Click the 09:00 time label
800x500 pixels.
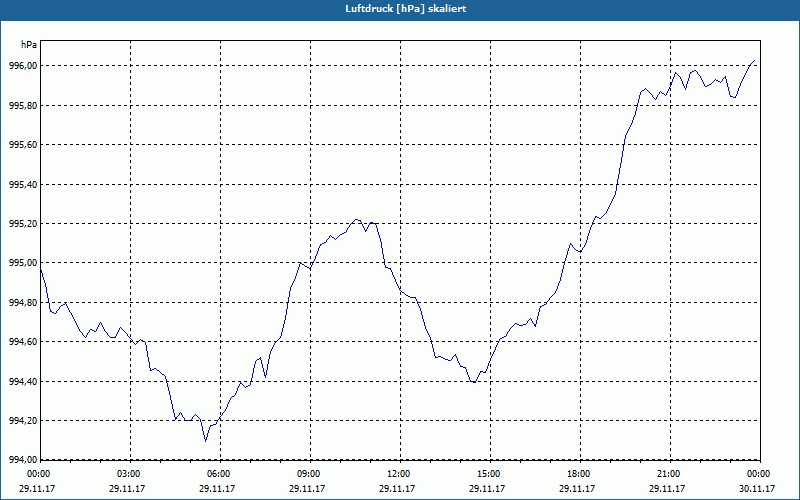[309, 474]
